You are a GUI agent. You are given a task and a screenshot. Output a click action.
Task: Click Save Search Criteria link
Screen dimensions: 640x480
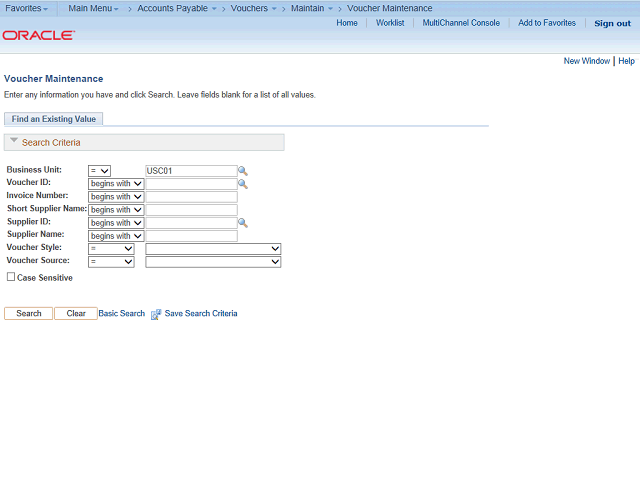(201, 313)
